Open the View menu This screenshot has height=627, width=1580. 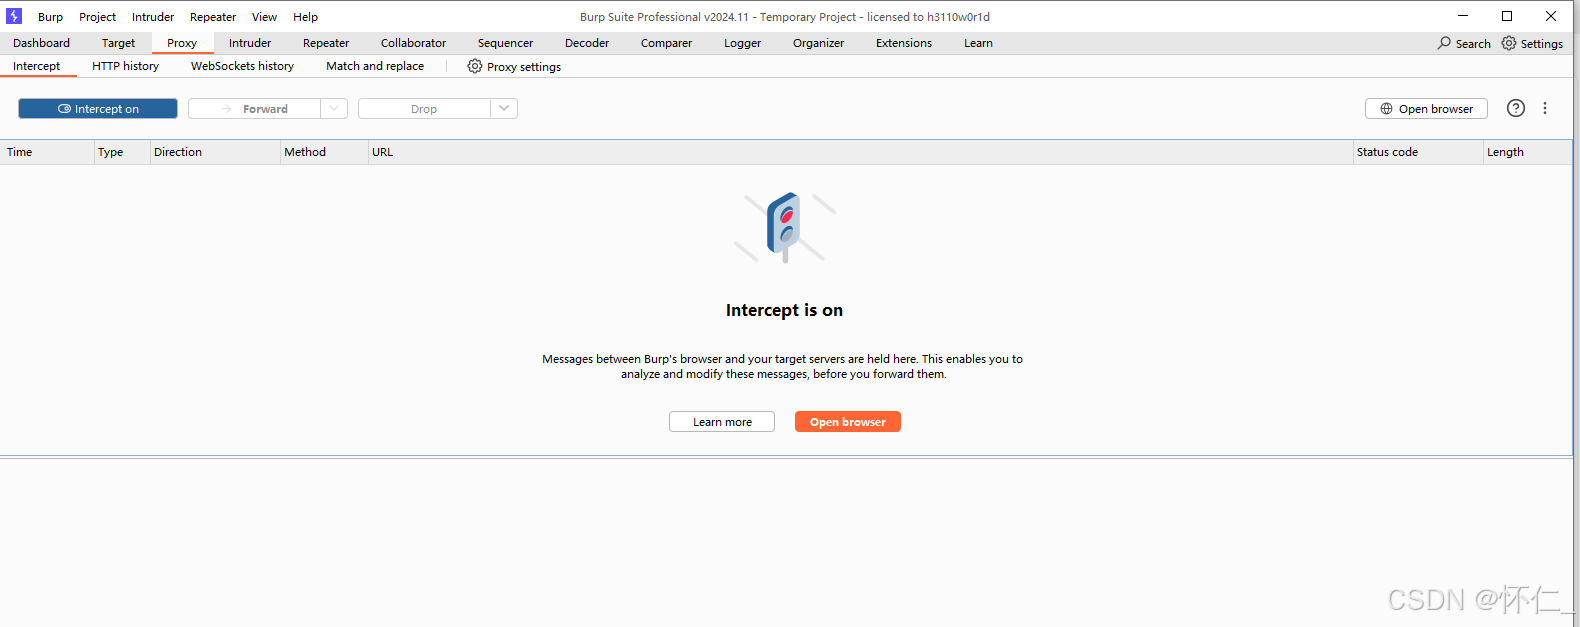[x=264, y=17]
